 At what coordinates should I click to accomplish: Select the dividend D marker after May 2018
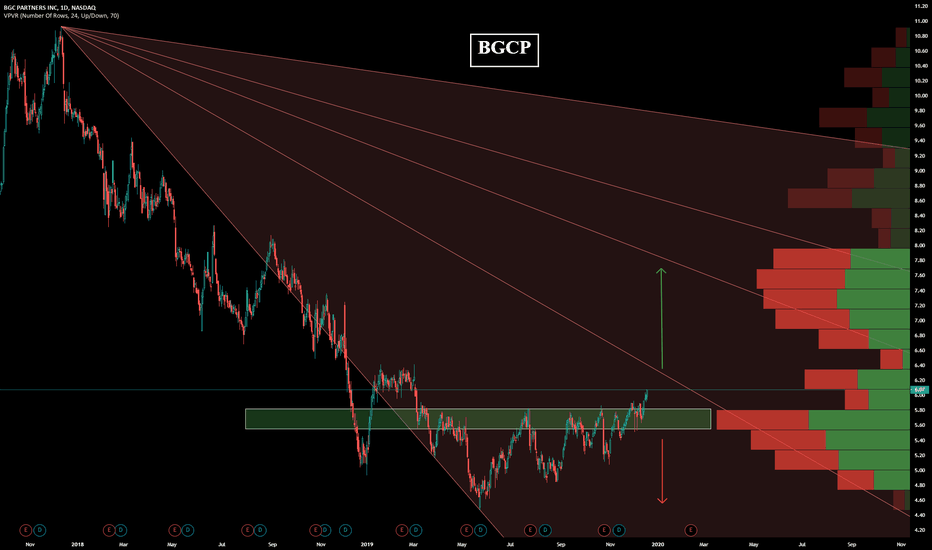click(187, 530)
